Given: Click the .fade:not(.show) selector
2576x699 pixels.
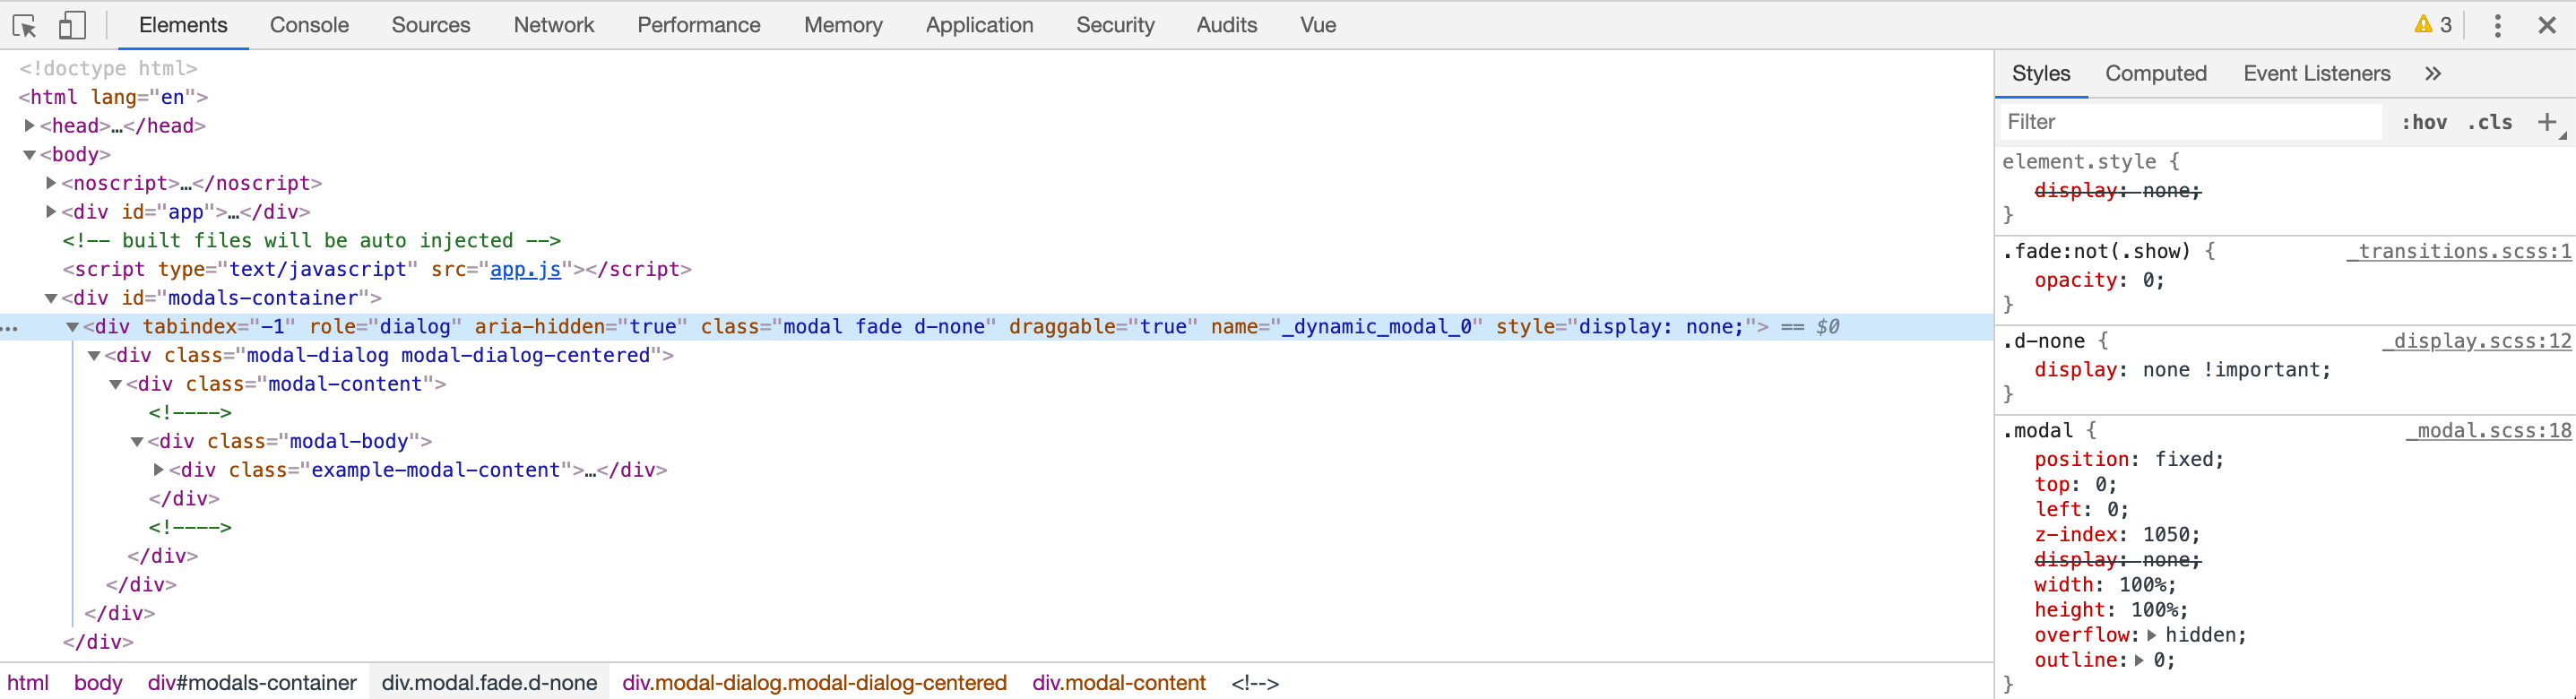Looking at the screenshot, I should (x=2096, y=251).
